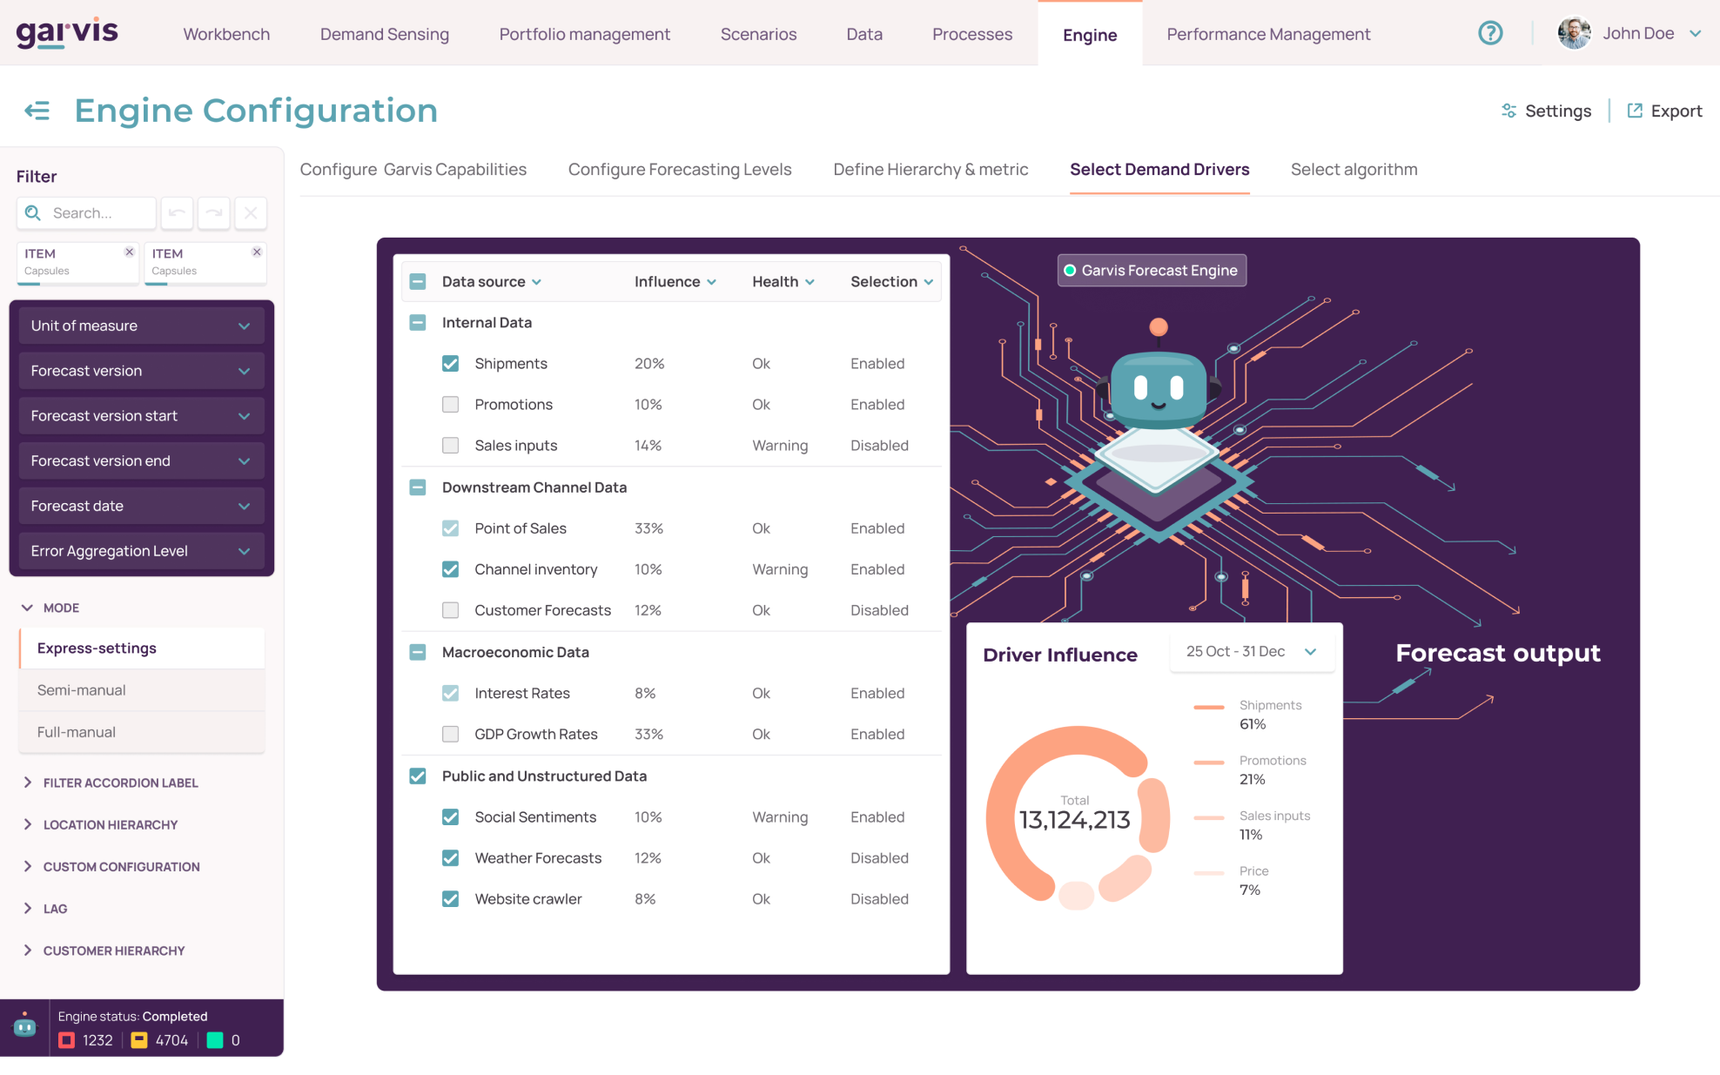
Task: Collapse the filter sidebar with the arrow icon
Action: tap(37, 110)
